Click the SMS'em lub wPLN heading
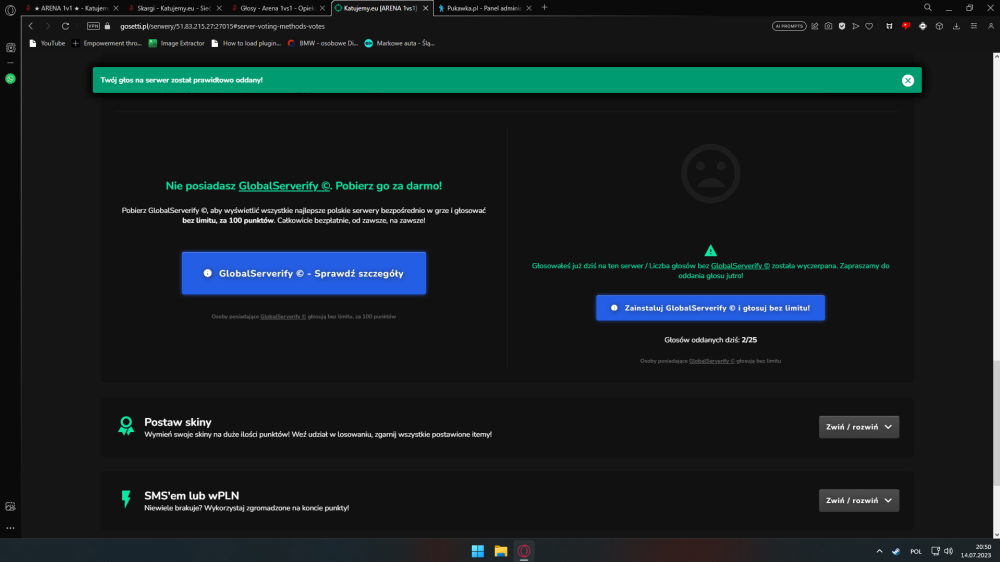Screen dimensions: 1000x562 tap(191, 496)
